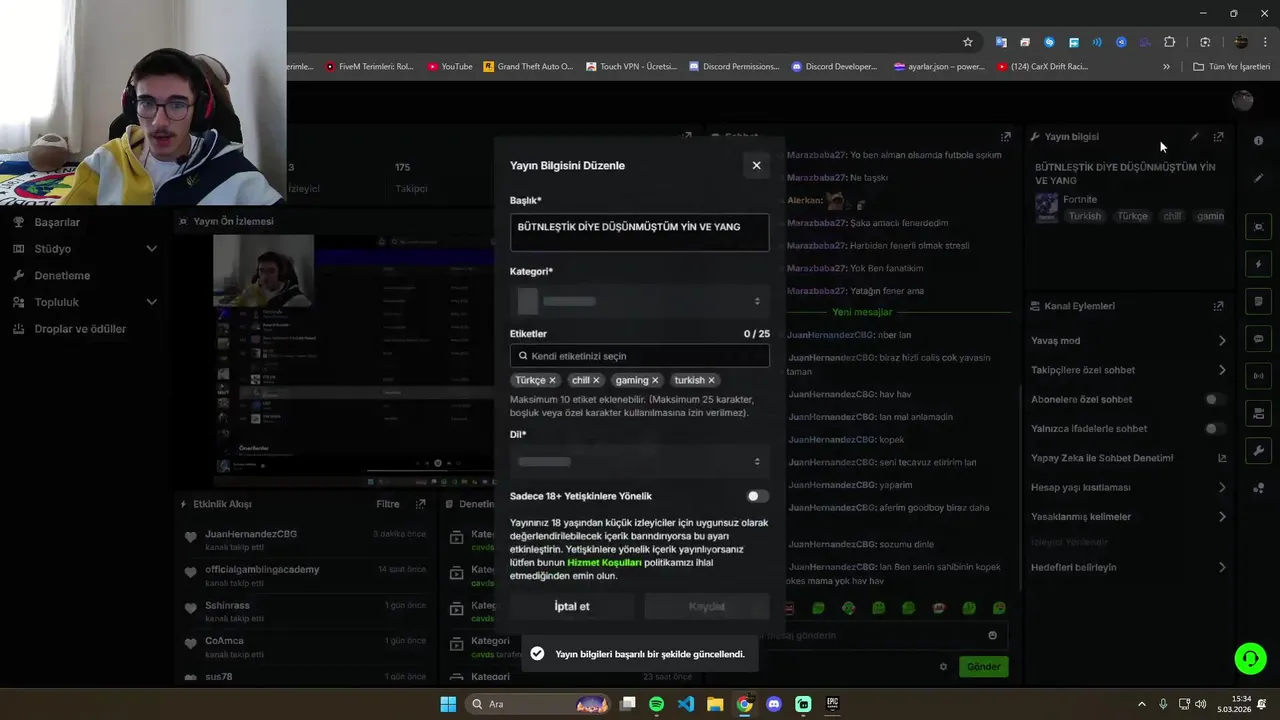This screenshot has width=1280, height=720.
Task: Click the wrench toolbar icon
Action: tap(1258, 451)
